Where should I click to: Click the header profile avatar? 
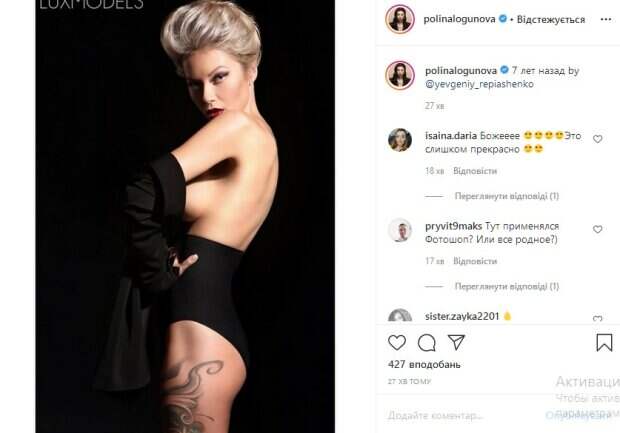[x=400, y=19]
